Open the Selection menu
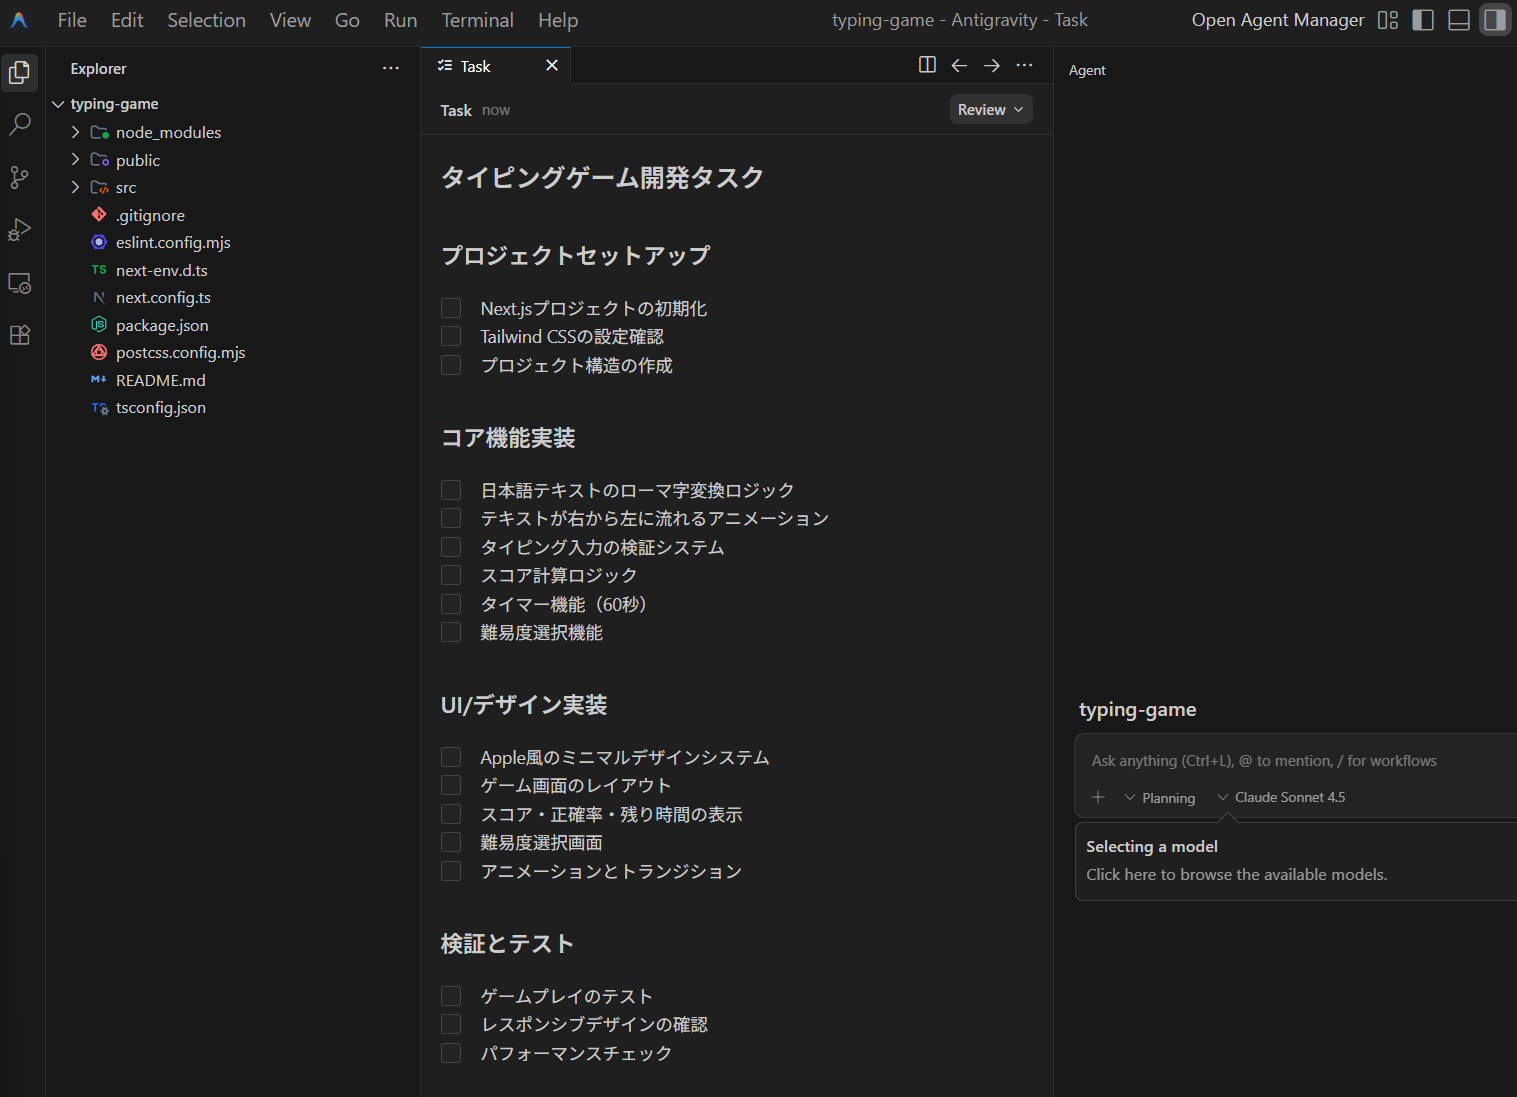Image resolution: width=1517 pixels, height=1097 pixels. pos(206,20)
